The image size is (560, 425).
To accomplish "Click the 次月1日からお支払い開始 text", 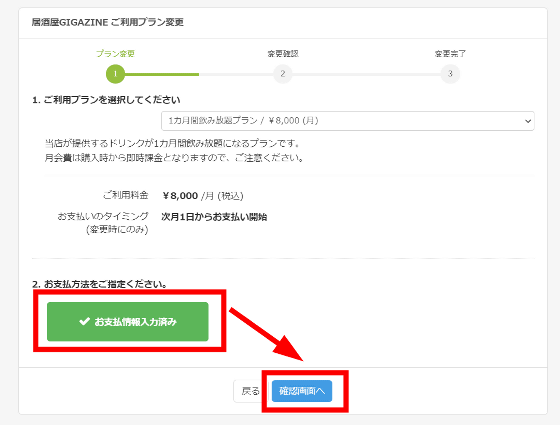I will point(214,217).
